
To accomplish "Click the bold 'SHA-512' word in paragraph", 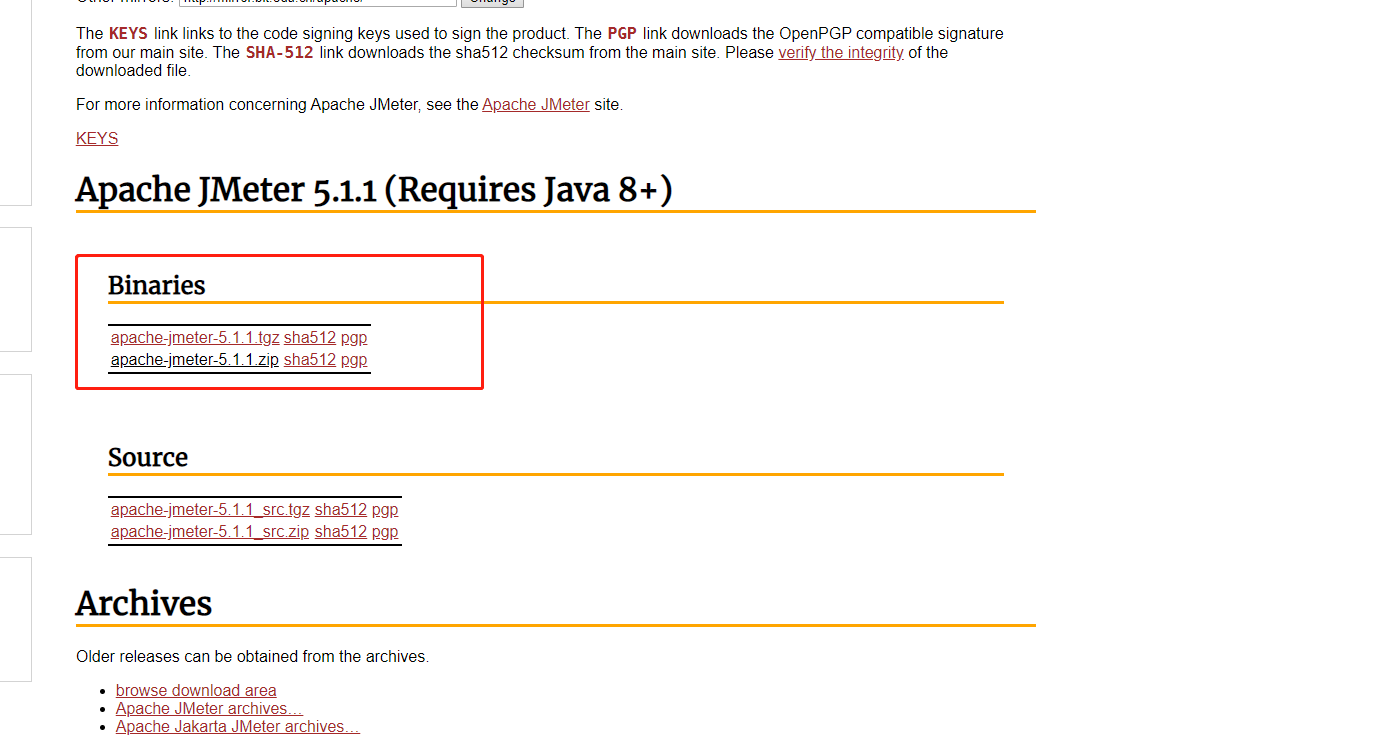I will click(x=279, y=52).
